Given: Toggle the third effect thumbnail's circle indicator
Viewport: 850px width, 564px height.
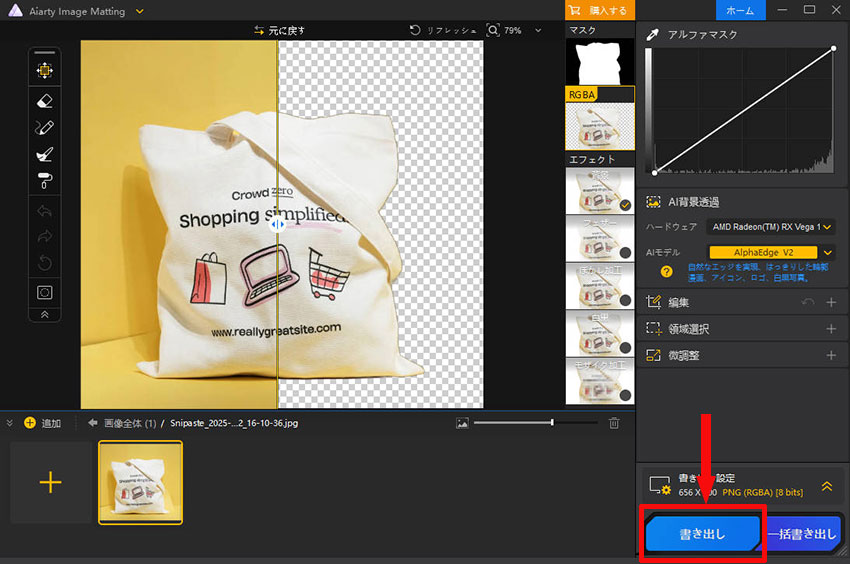Looking at the screenshot, I should click(x=625, y=300).
